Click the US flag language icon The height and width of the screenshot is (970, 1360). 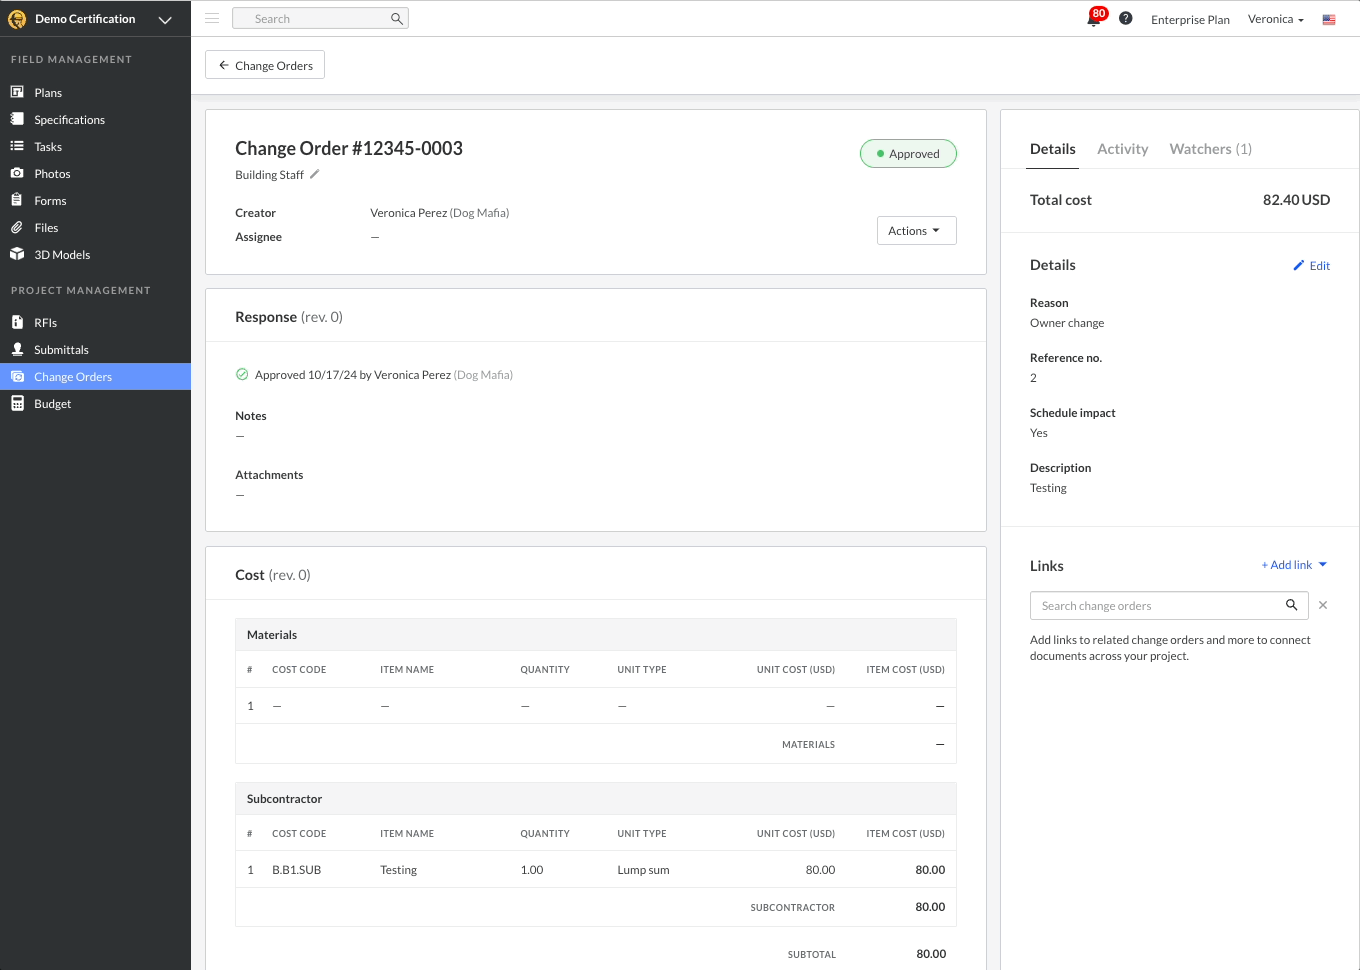[x=1329, y=19]
